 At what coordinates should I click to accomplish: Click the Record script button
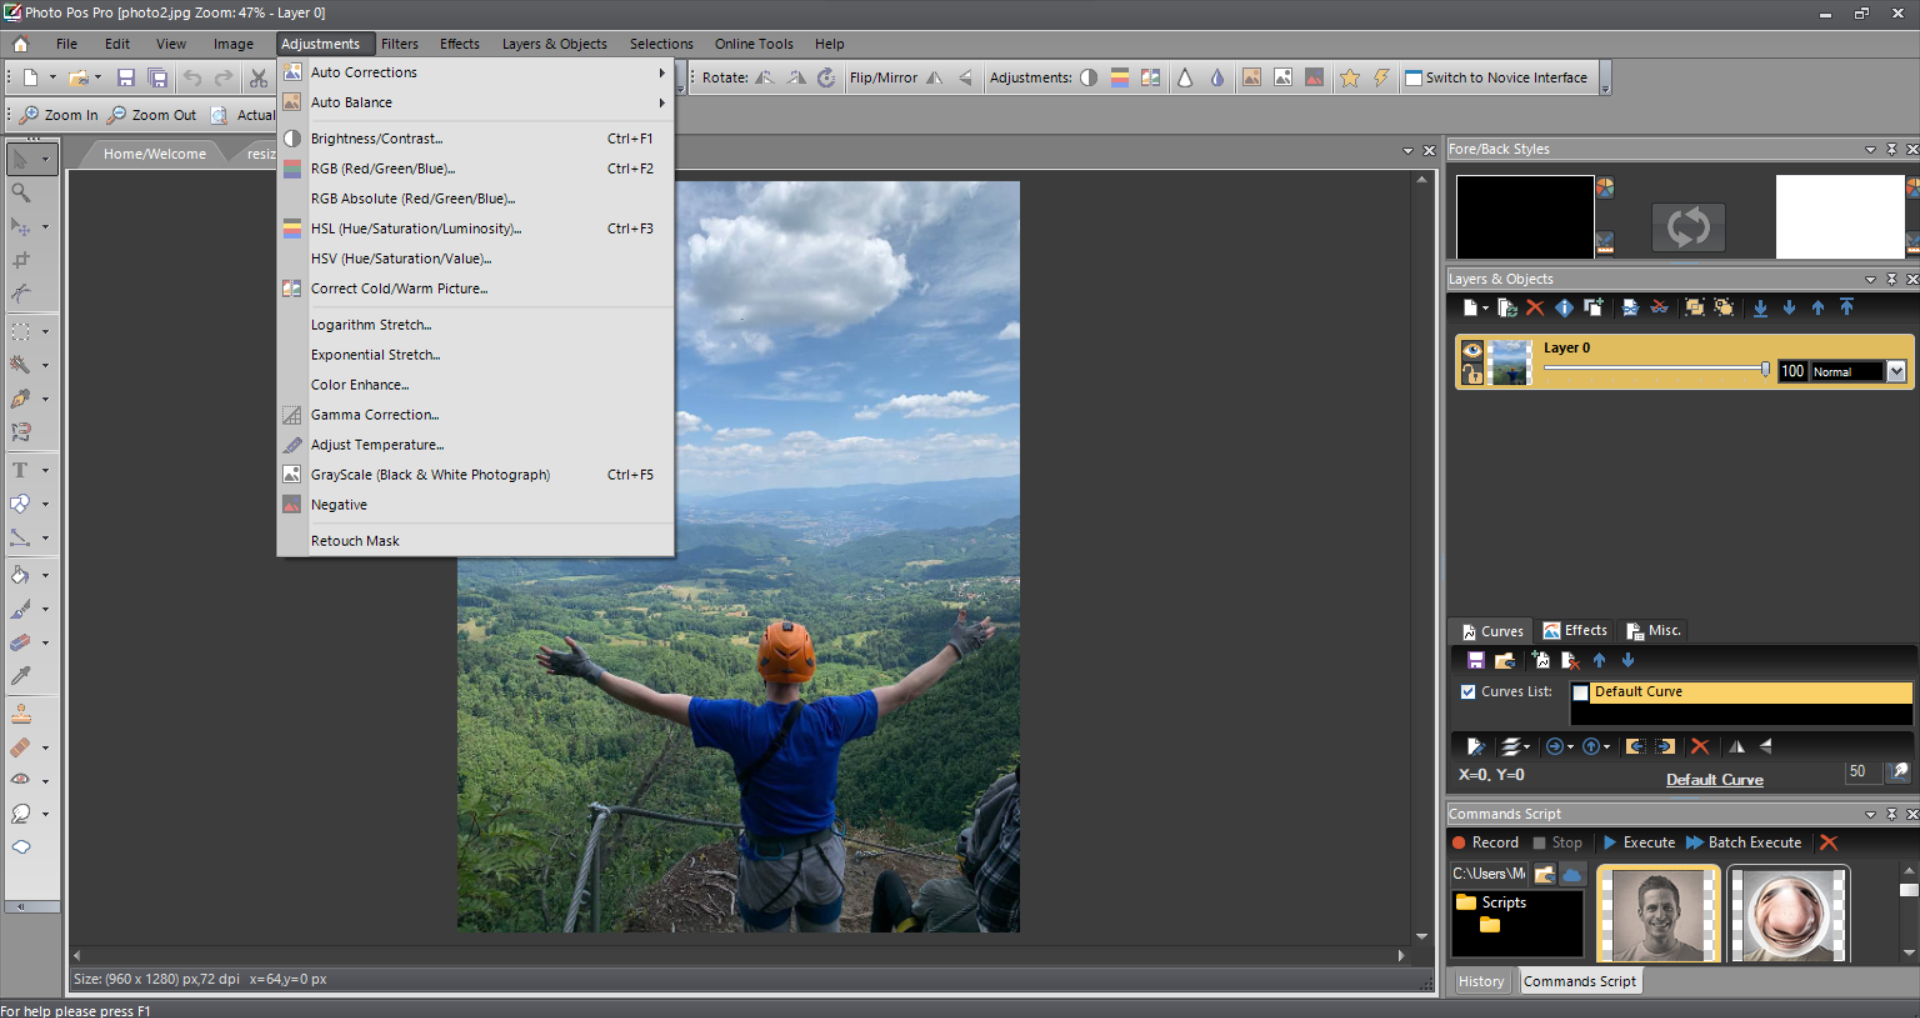point(1485,843)
